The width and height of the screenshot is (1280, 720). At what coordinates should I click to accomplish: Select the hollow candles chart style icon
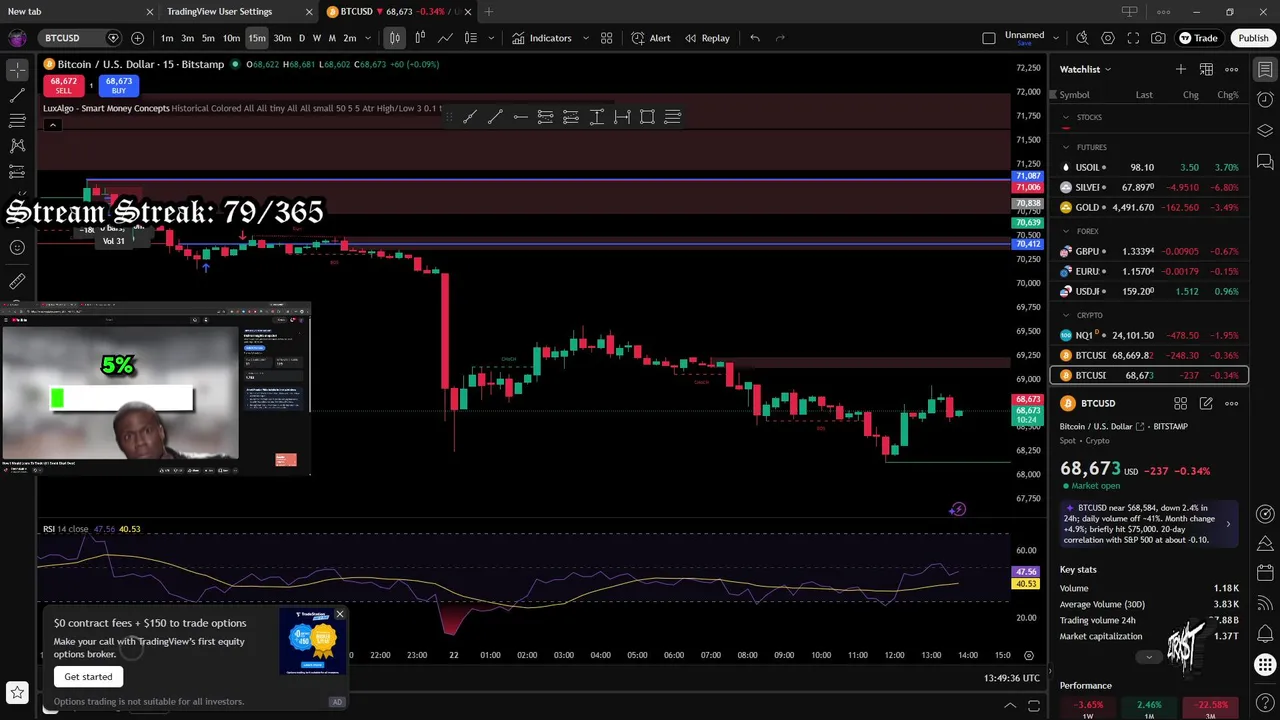[x=420, y=38]
